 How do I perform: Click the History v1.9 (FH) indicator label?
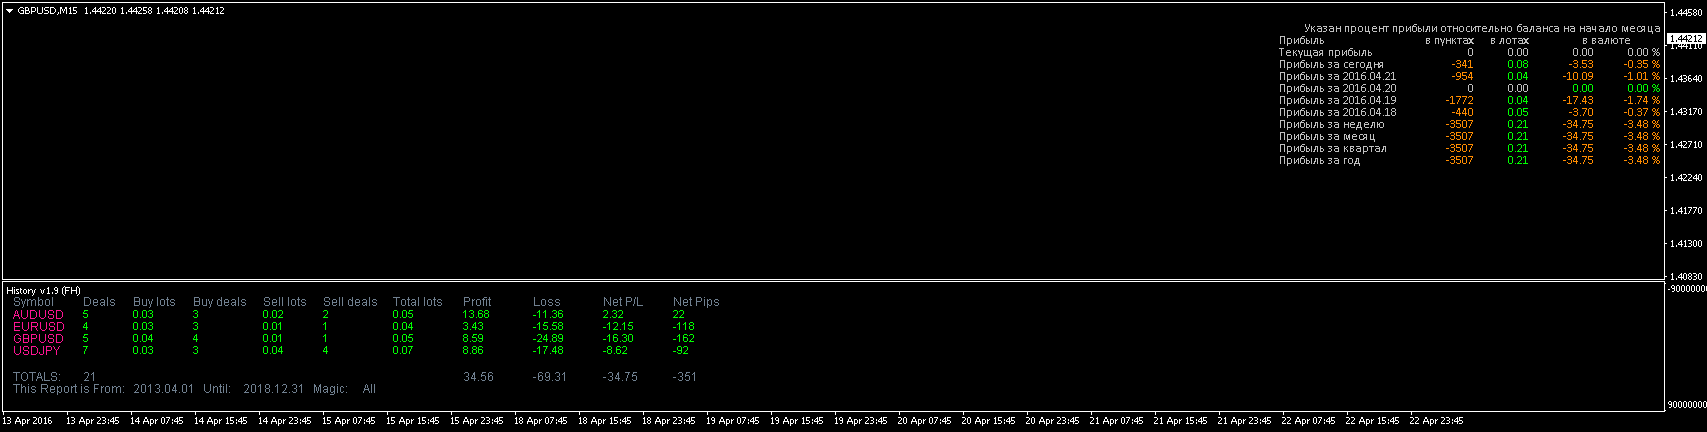pos(43,290)
